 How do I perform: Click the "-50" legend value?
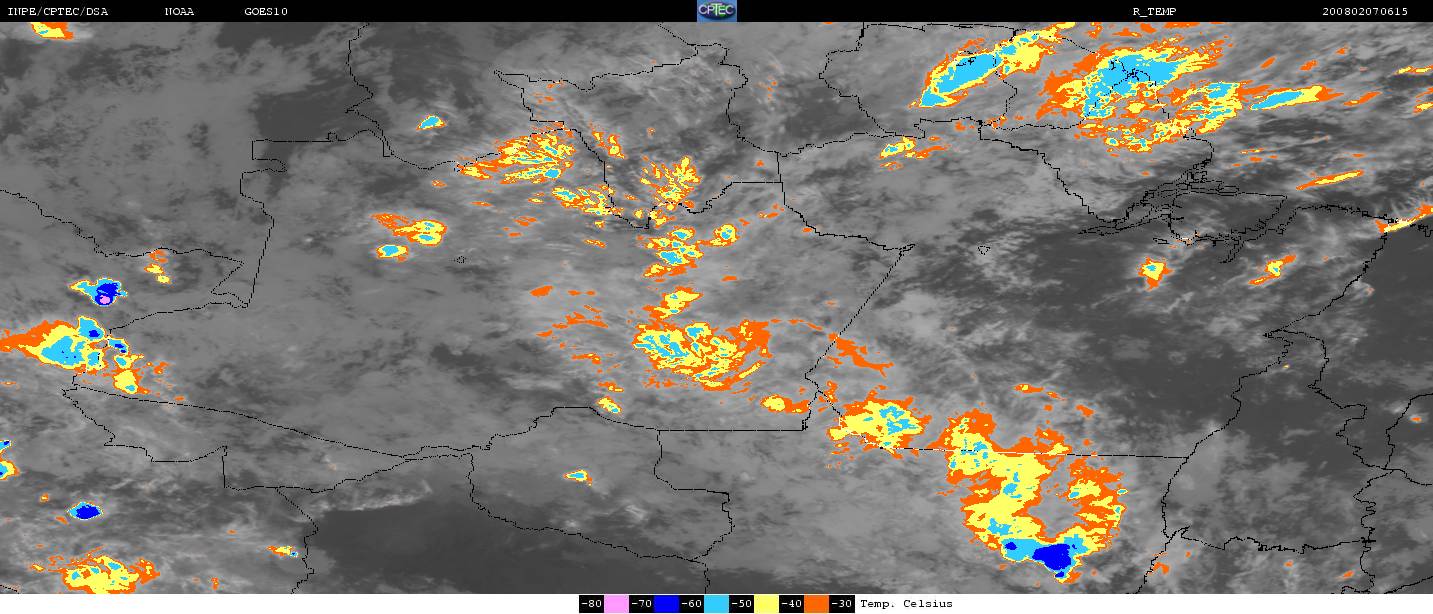pyautogui.click(x=741, y=604)
